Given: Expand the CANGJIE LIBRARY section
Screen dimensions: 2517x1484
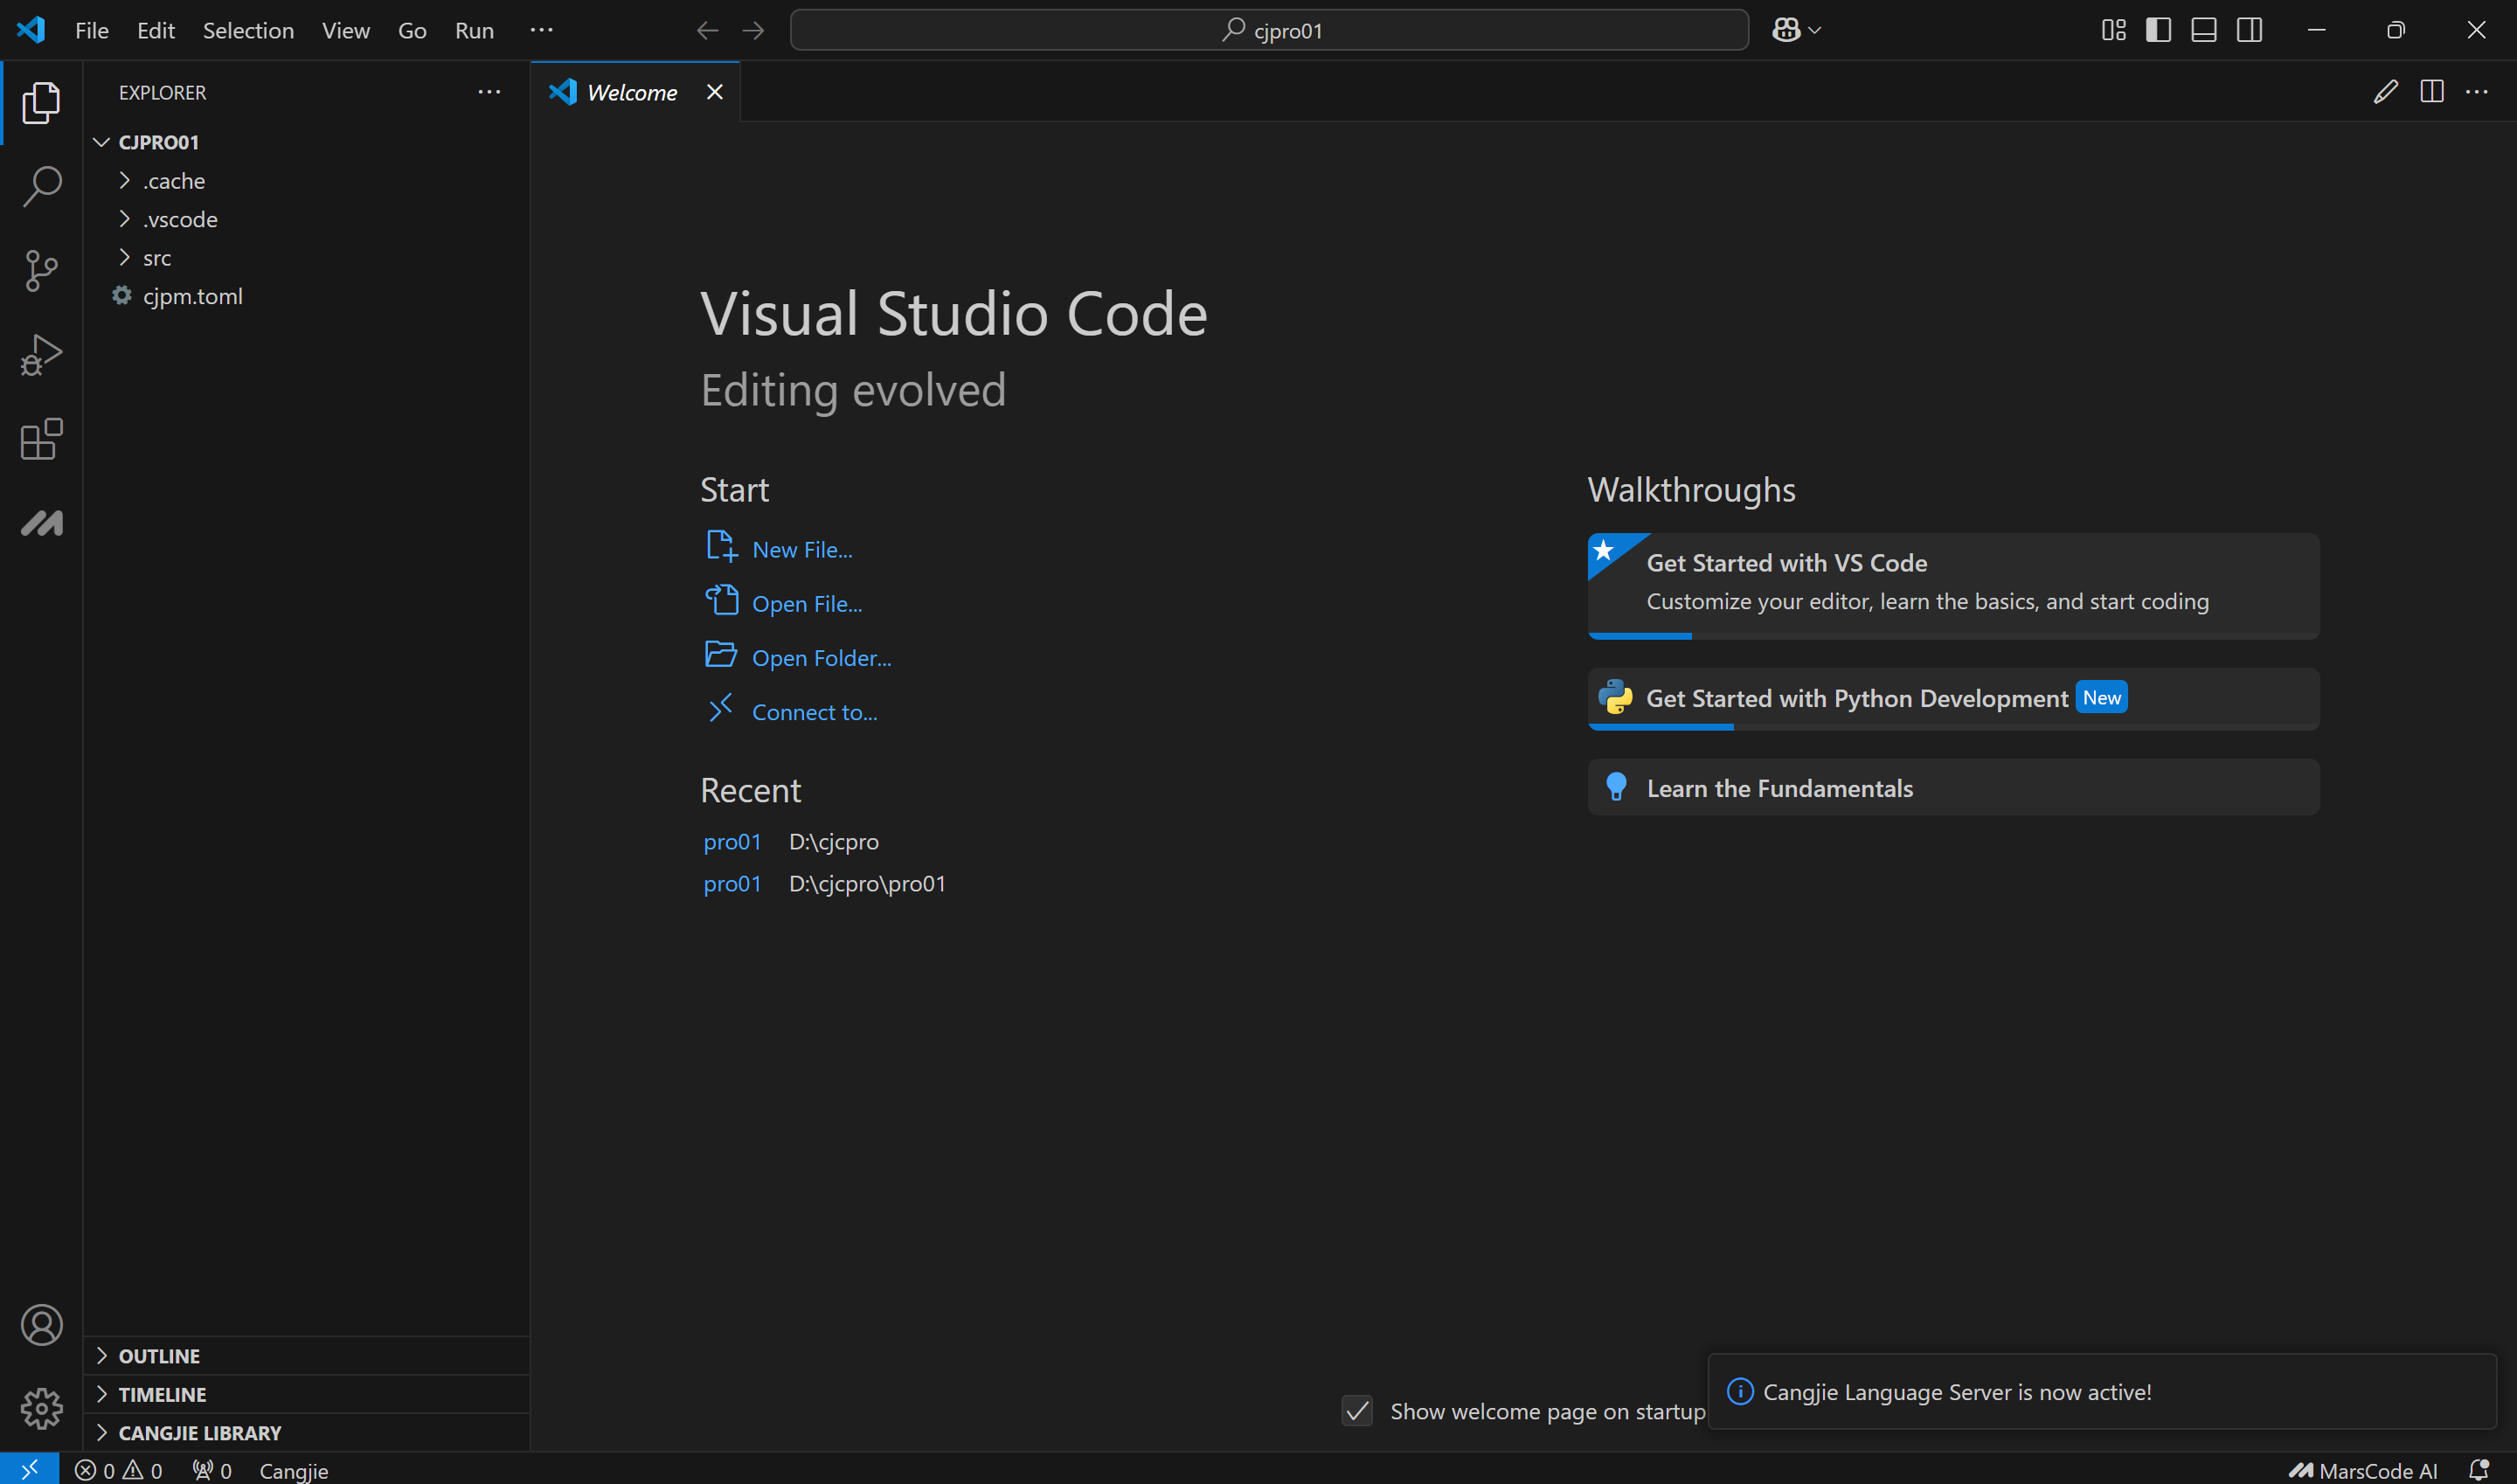Looking at the screenshot, I should 306,1433.
